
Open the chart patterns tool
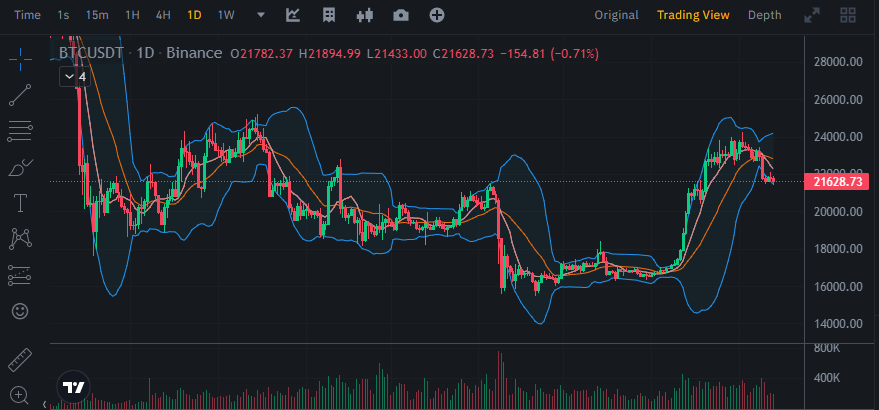(20, 239)
